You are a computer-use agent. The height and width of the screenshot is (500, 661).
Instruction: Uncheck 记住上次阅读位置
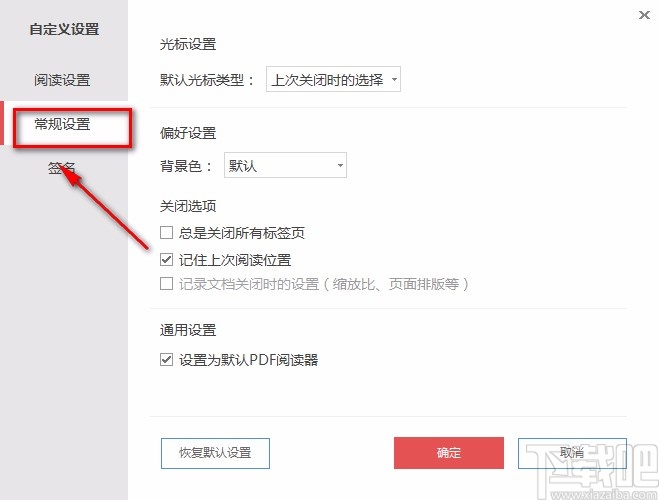coord(167,259)
